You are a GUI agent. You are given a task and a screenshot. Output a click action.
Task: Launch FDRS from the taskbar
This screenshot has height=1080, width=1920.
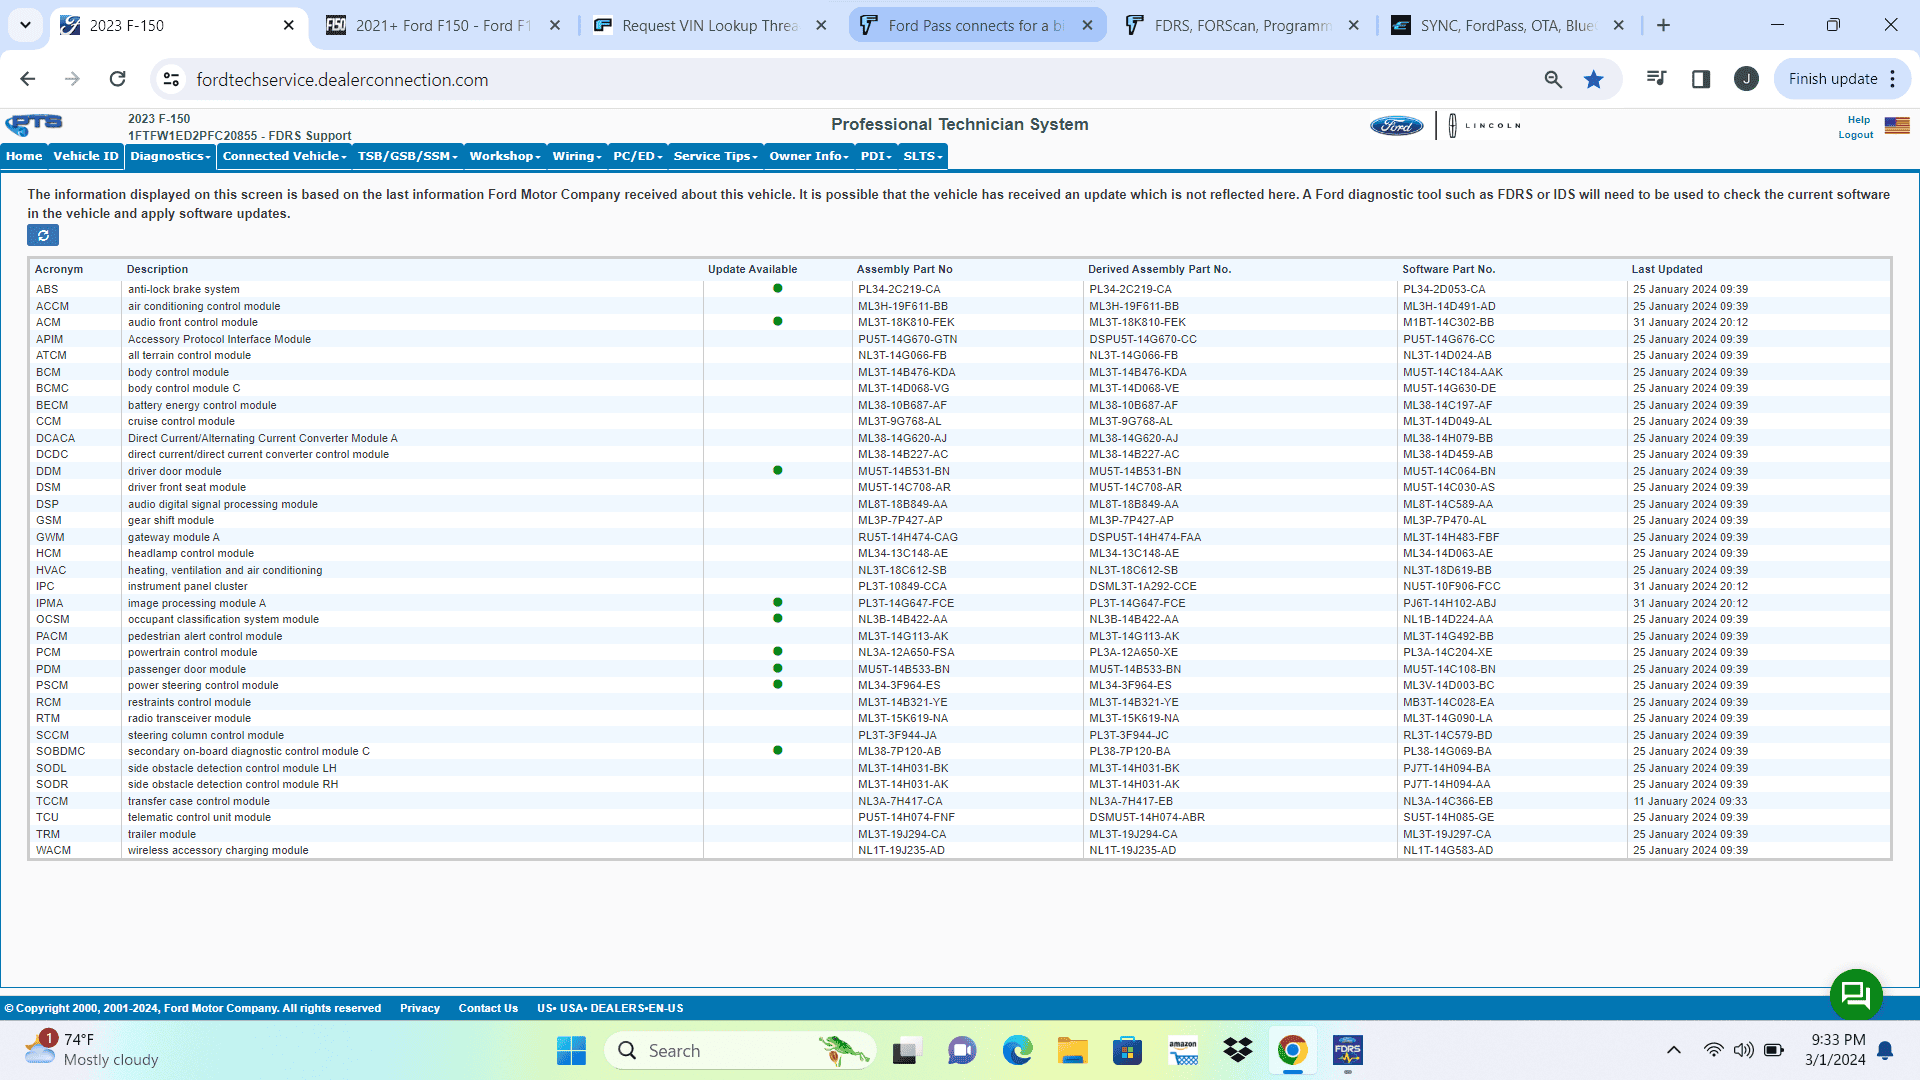[1348, 1050]
